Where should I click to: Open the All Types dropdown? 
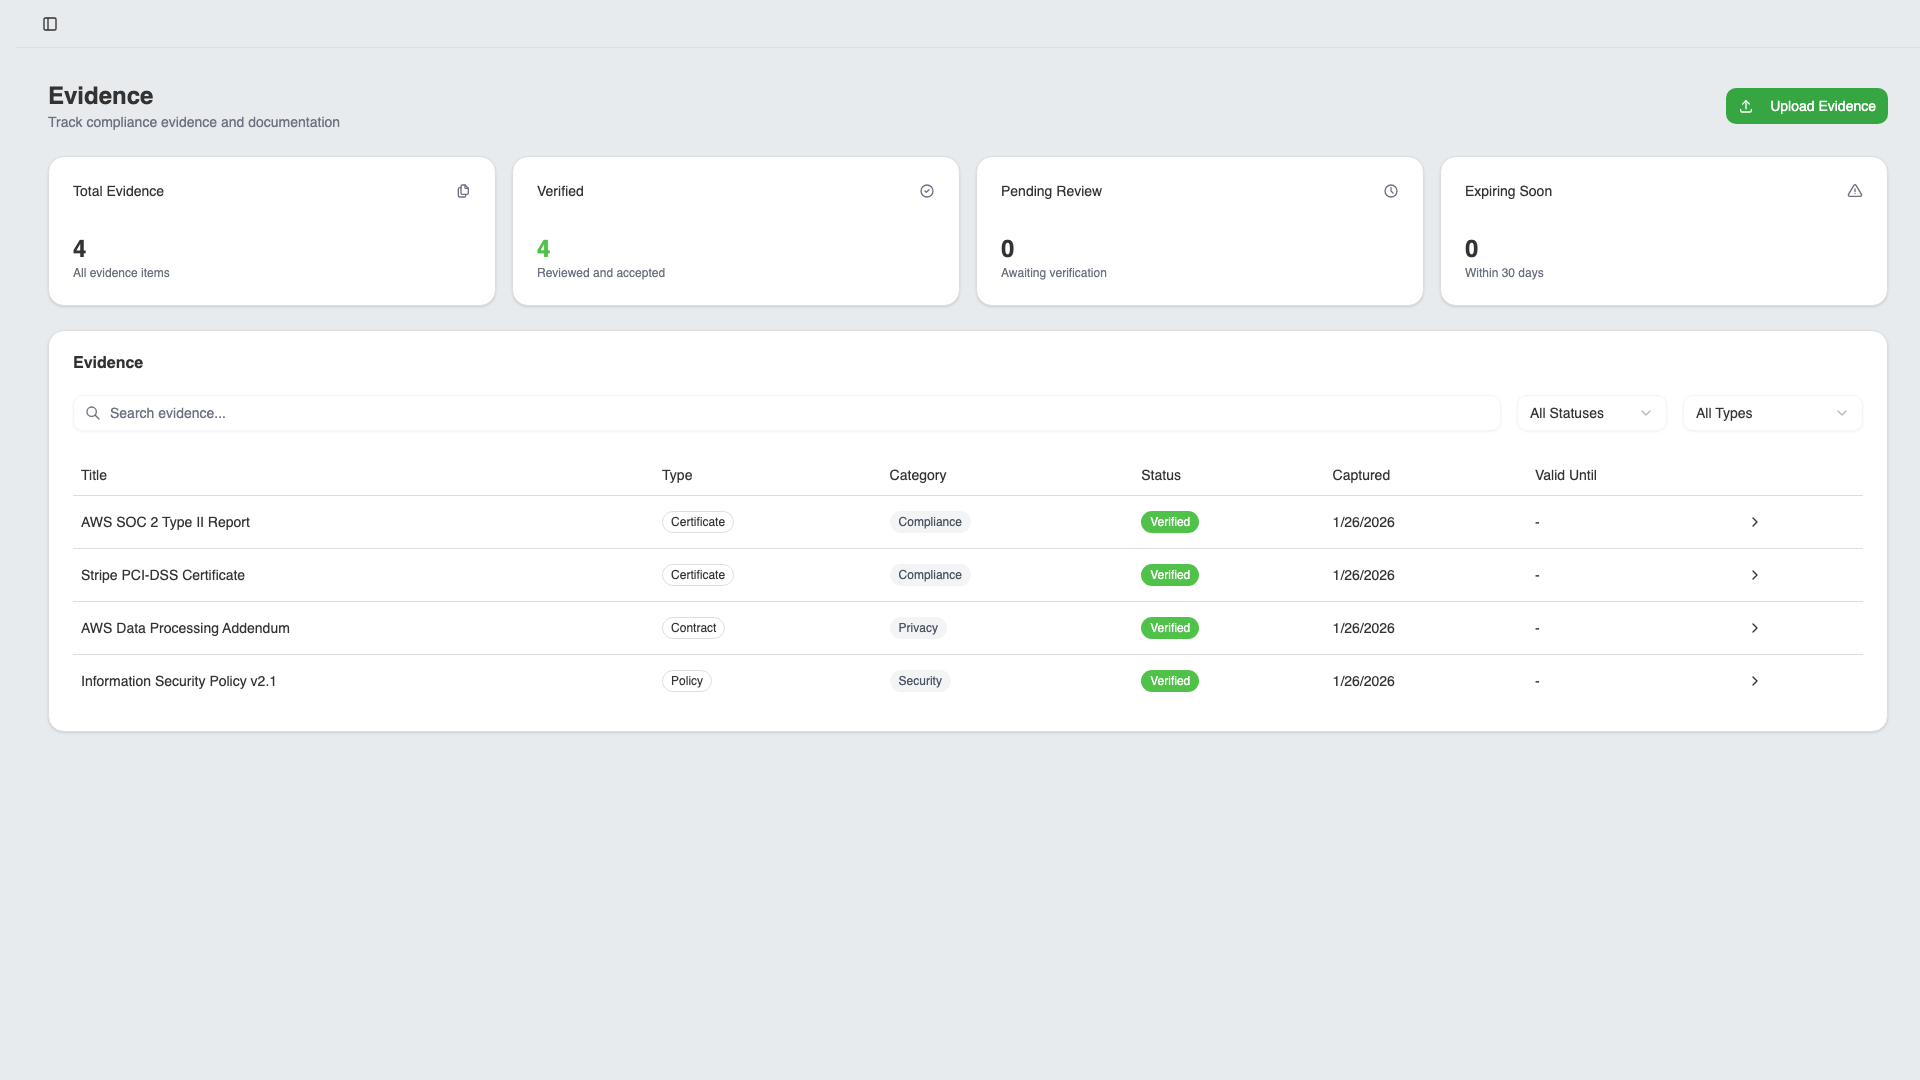pos(1771,413)
